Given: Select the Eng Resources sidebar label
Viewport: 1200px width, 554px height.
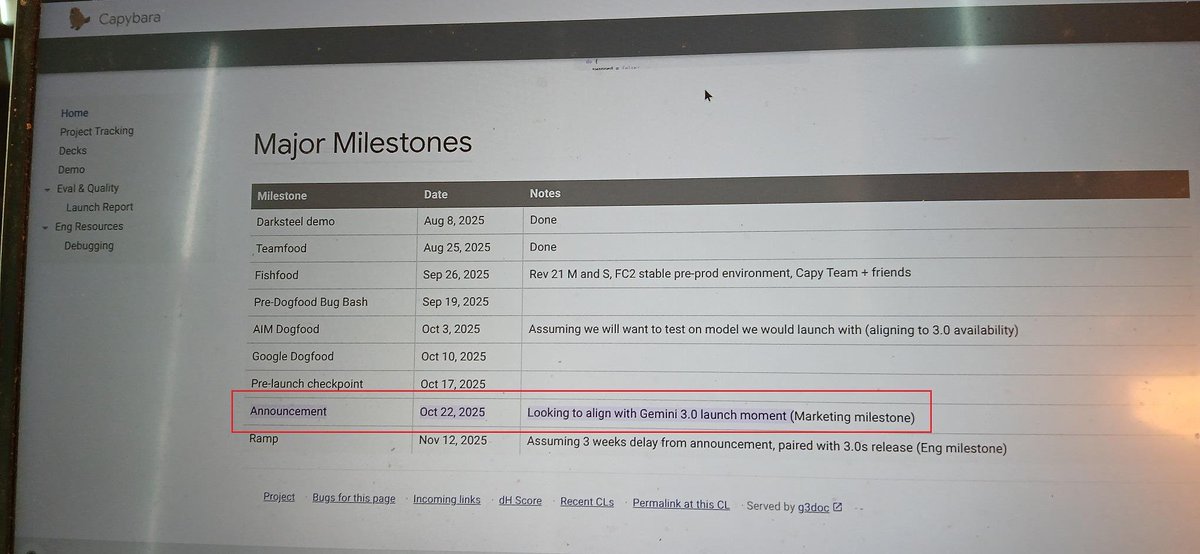Looking at the screenshot, I should 89,227.
